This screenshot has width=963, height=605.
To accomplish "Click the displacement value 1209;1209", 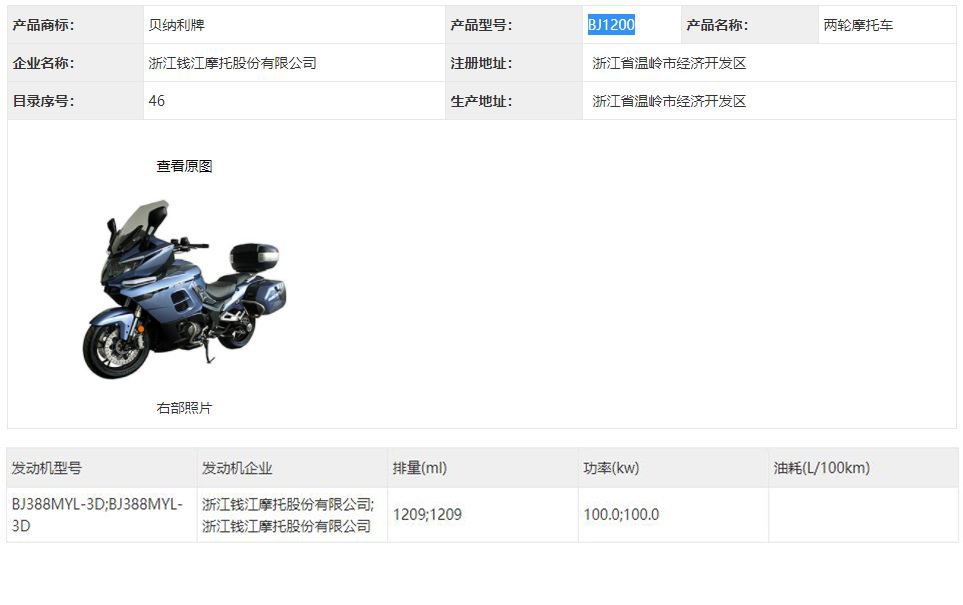I will 427,515.
